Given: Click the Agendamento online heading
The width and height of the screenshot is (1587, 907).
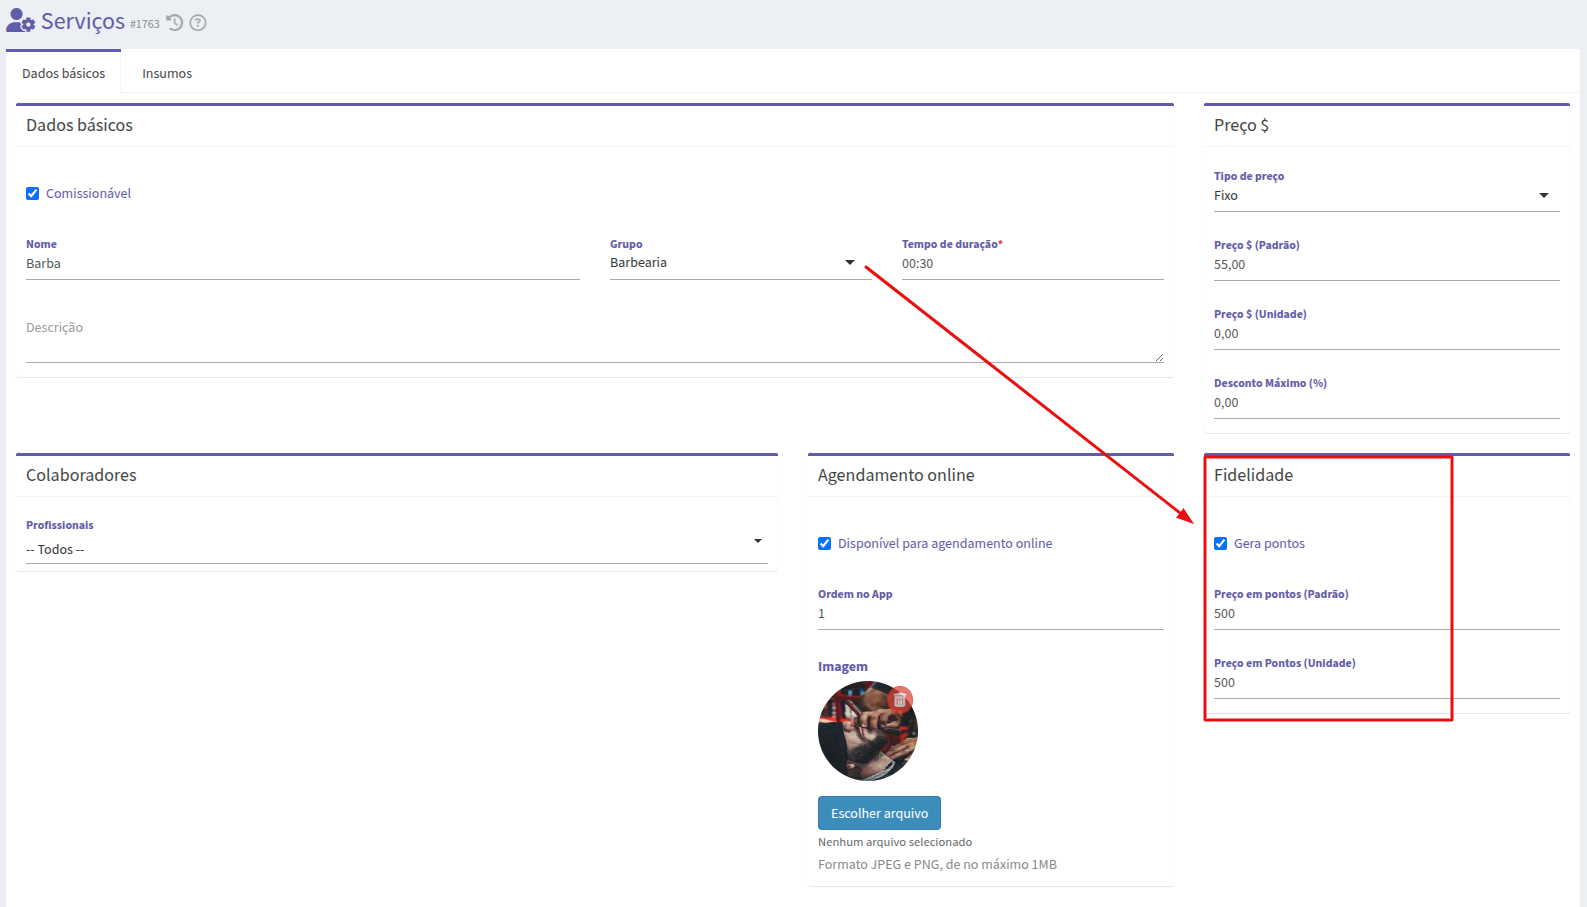Looking at the screenshot, I should click(896, 475).
